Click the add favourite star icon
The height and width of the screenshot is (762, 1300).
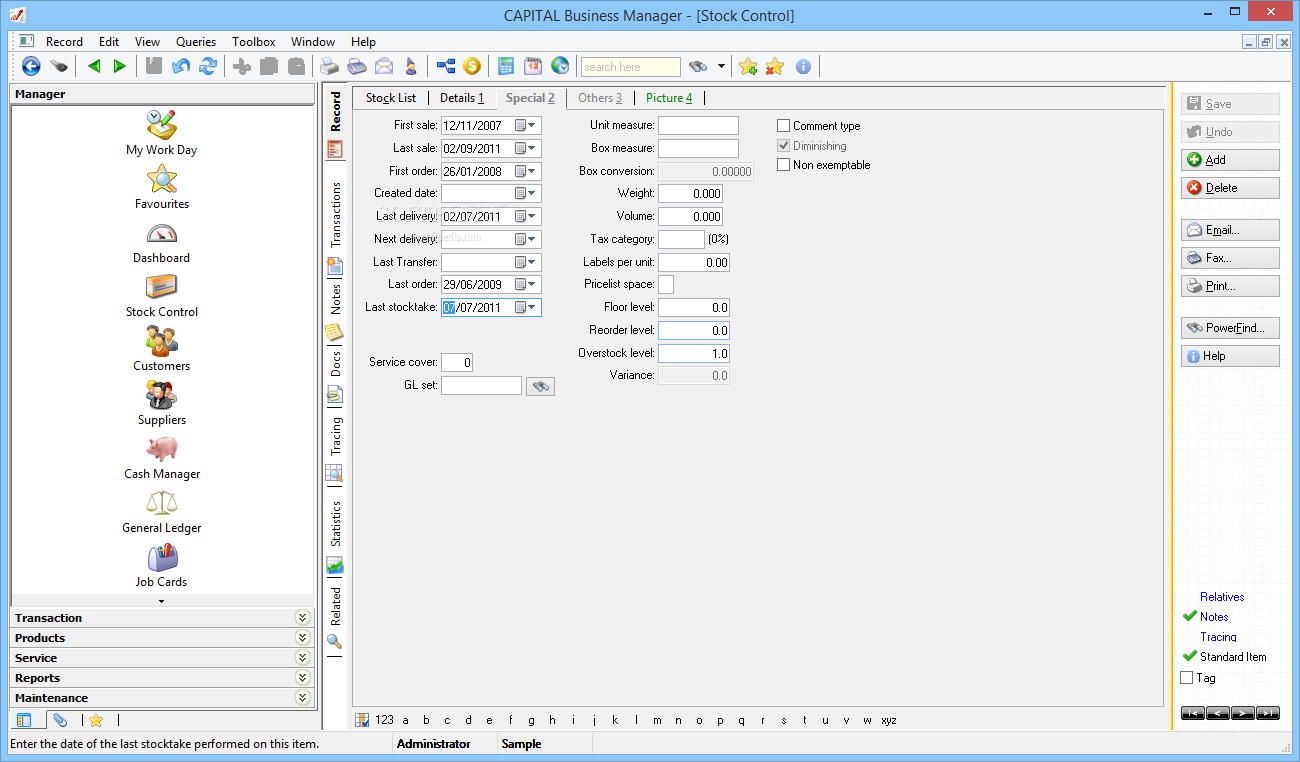point(747,66)
